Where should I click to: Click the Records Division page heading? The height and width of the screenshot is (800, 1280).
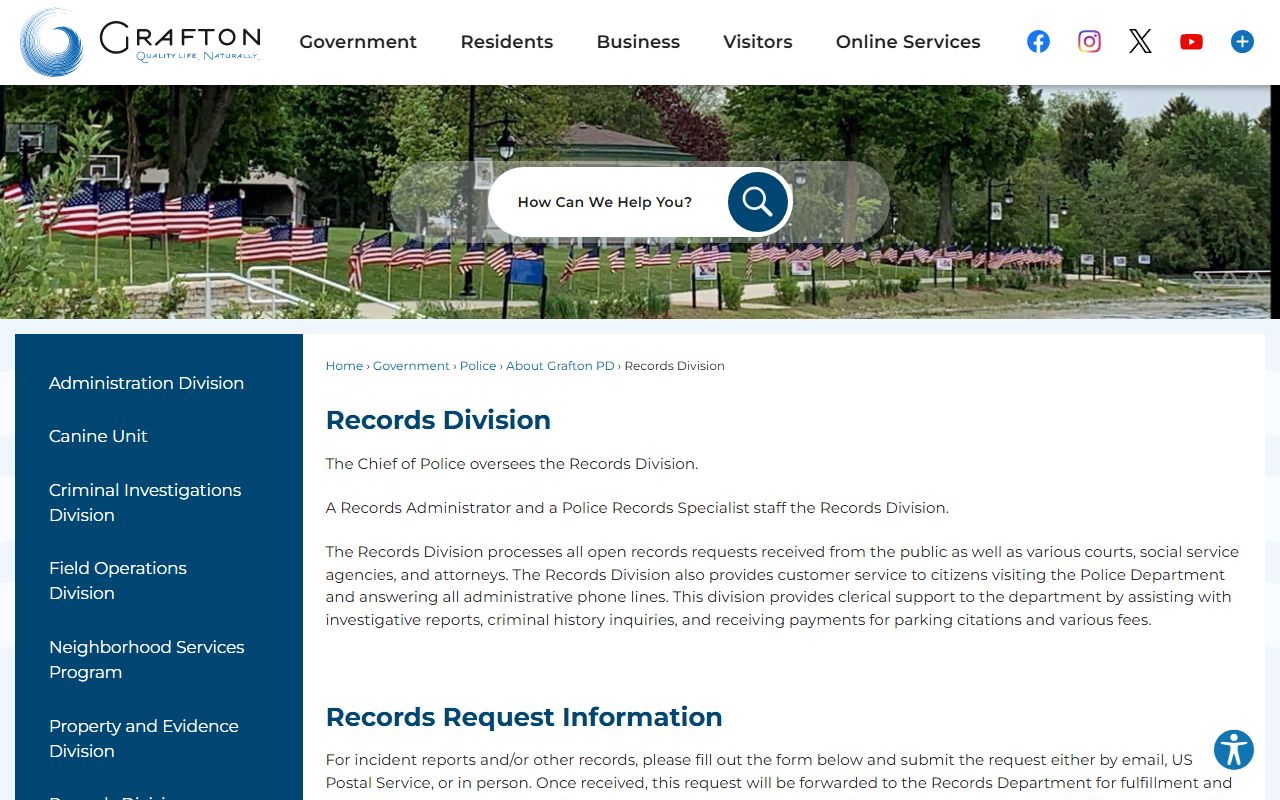[x=438, y=420]
